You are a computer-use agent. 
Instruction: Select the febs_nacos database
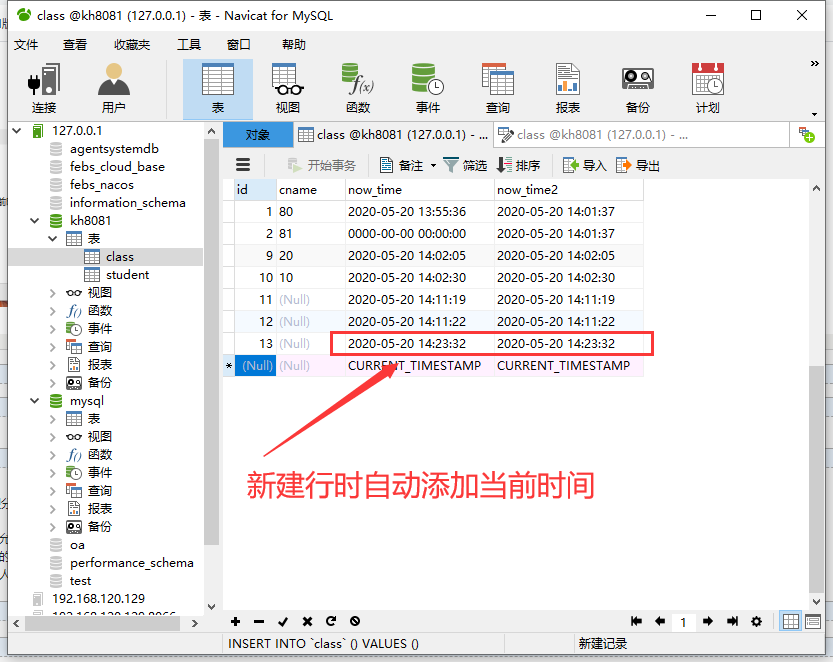click(101, 185)
